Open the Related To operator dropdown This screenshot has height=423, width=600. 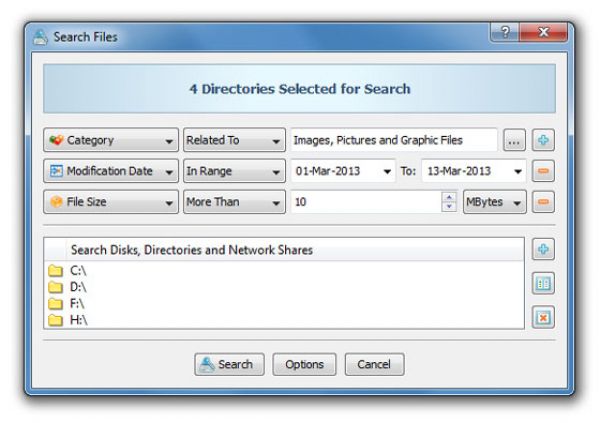(x=234, y=140)
